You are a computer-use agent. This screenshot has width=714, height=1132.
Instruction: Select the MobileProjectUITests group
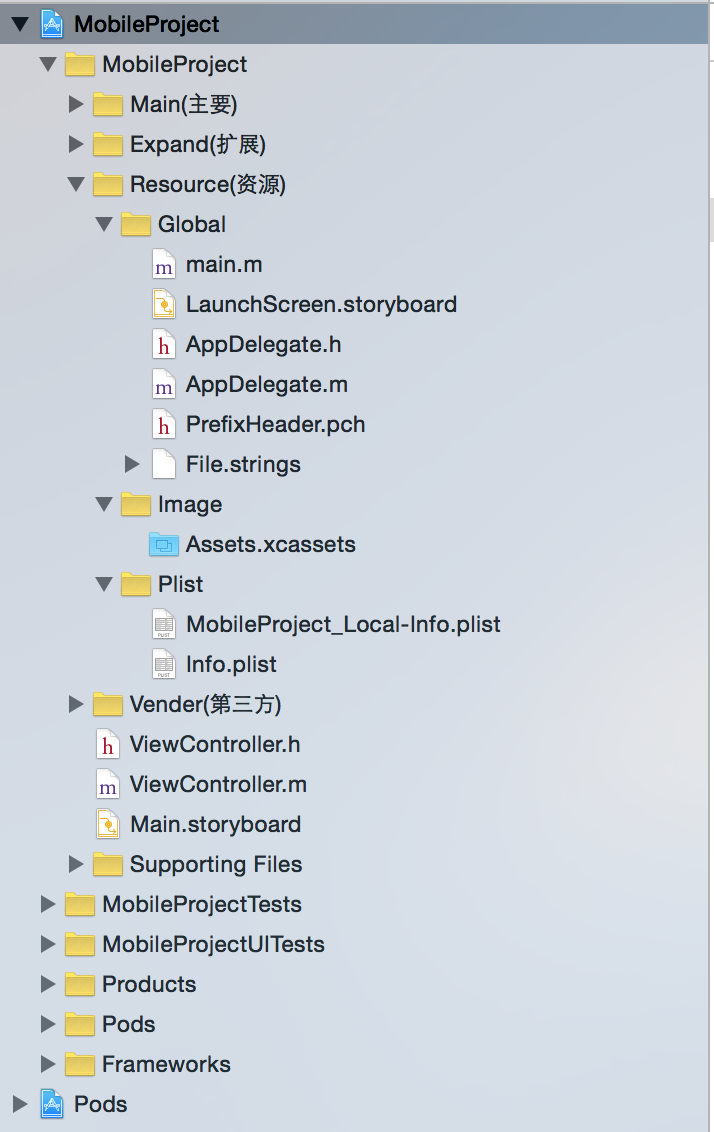[x=213, y=944]
